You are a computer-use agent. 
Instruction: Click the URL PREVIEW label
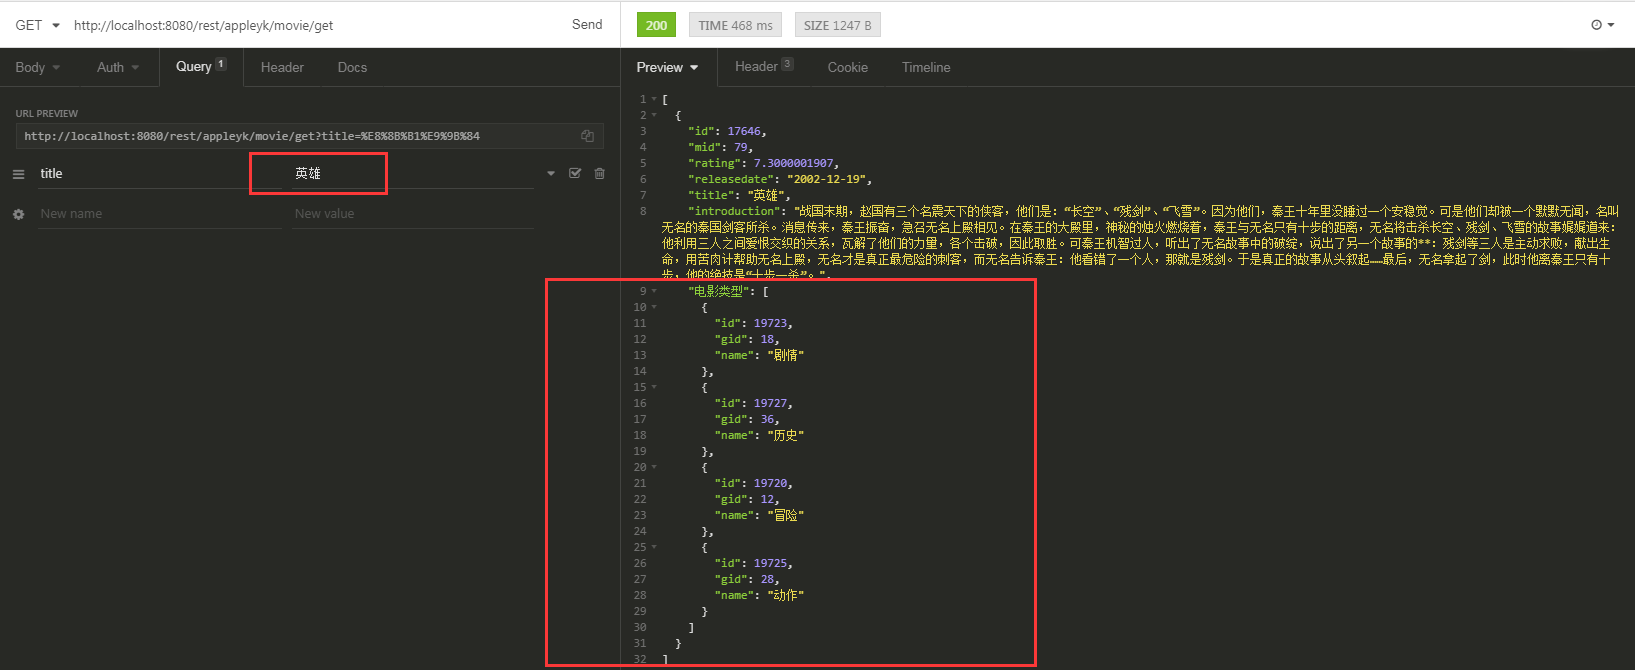coord(46,114)
